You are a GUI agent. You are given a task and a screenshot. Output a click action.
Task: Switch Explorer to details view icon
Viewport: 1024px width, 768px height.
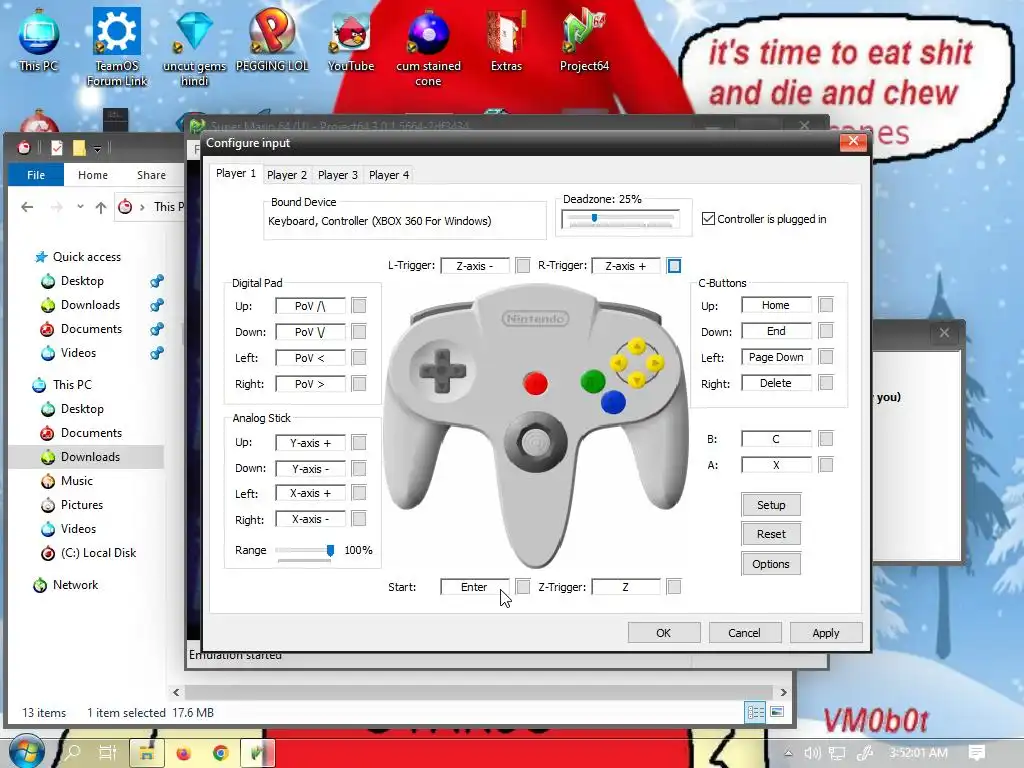(756, 712)
